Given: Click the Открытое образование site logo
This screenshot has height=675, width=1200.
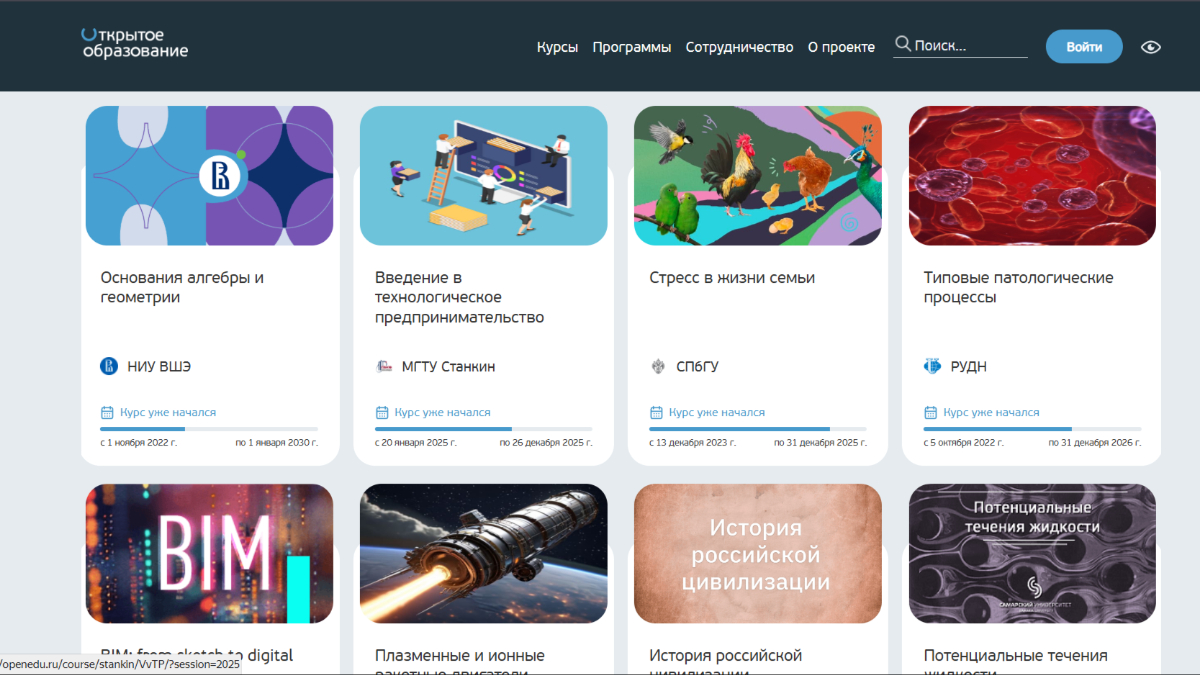Looking at the screenshot, I should (134, 44).
